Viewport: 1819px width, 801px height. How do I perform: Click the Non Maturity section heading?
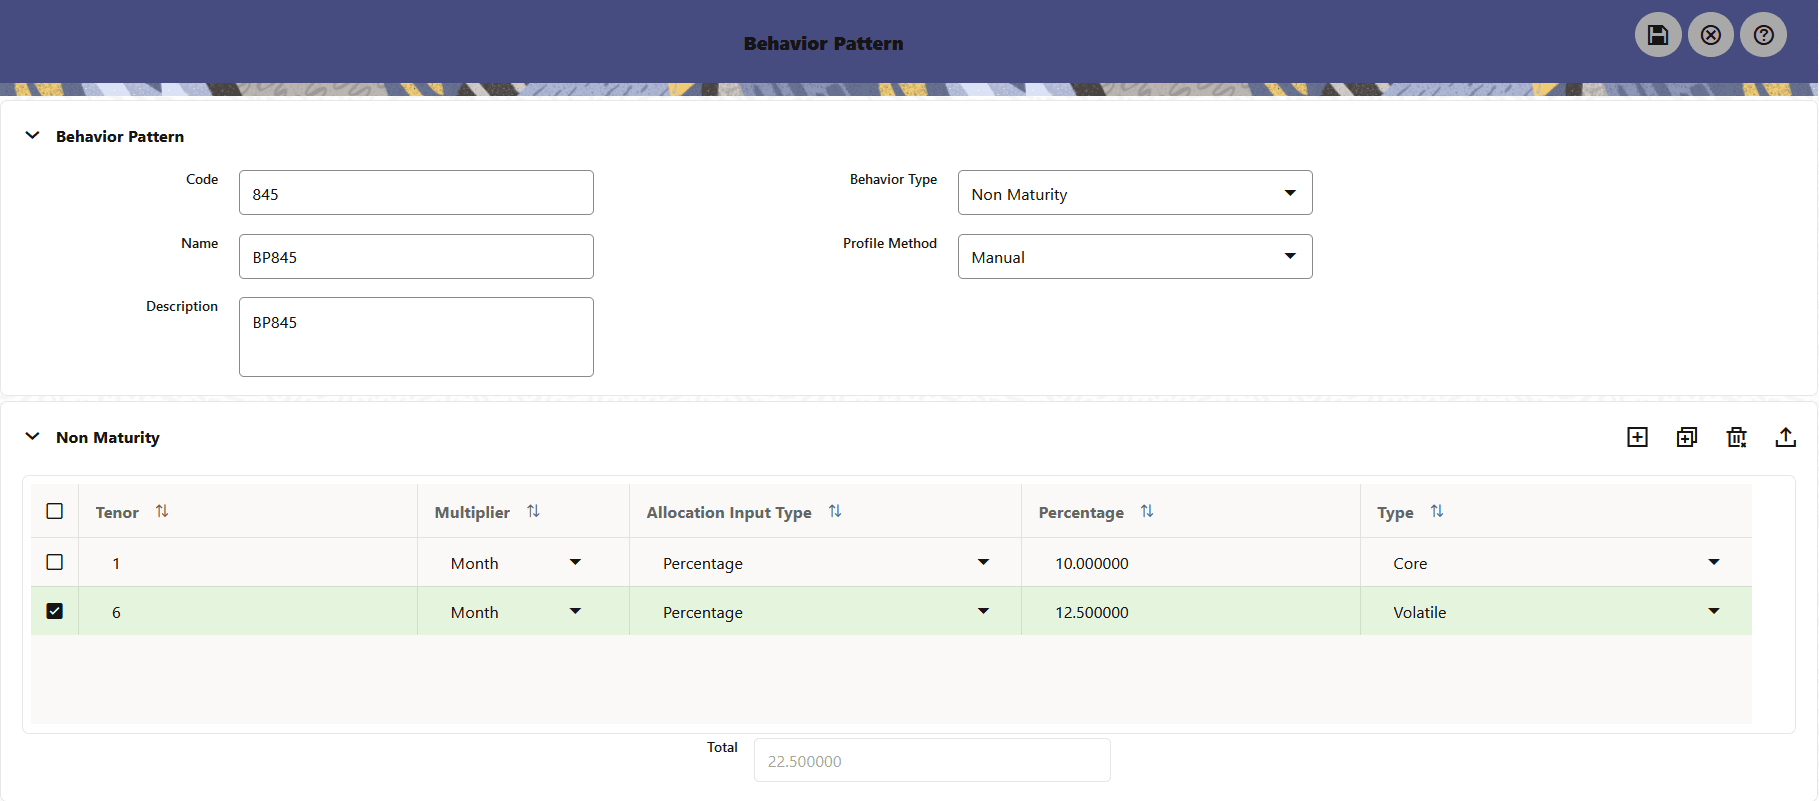point(108,437)
